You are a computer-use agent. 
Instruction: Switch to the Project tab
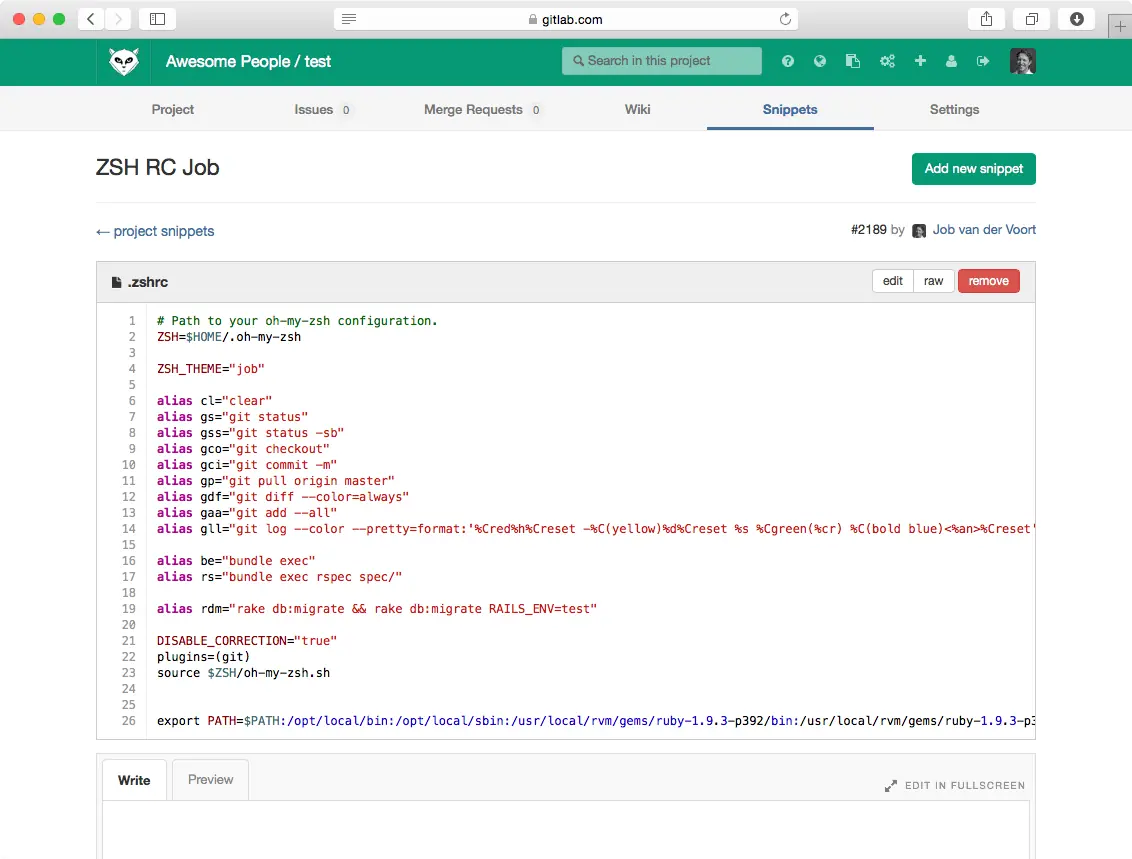tap(173, 110)
